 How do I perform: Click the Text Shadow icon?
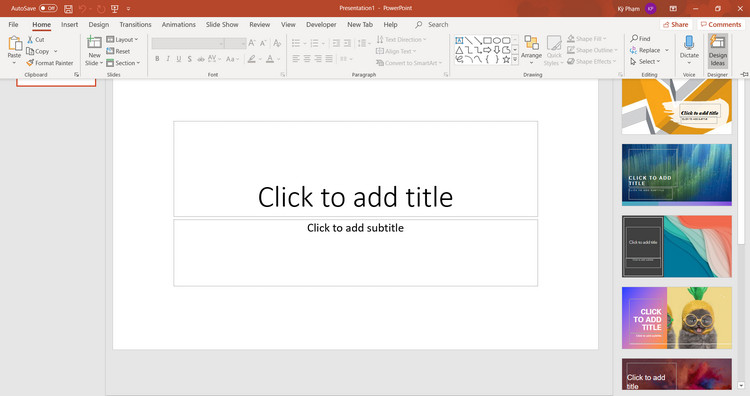click(x=190, y=59)
